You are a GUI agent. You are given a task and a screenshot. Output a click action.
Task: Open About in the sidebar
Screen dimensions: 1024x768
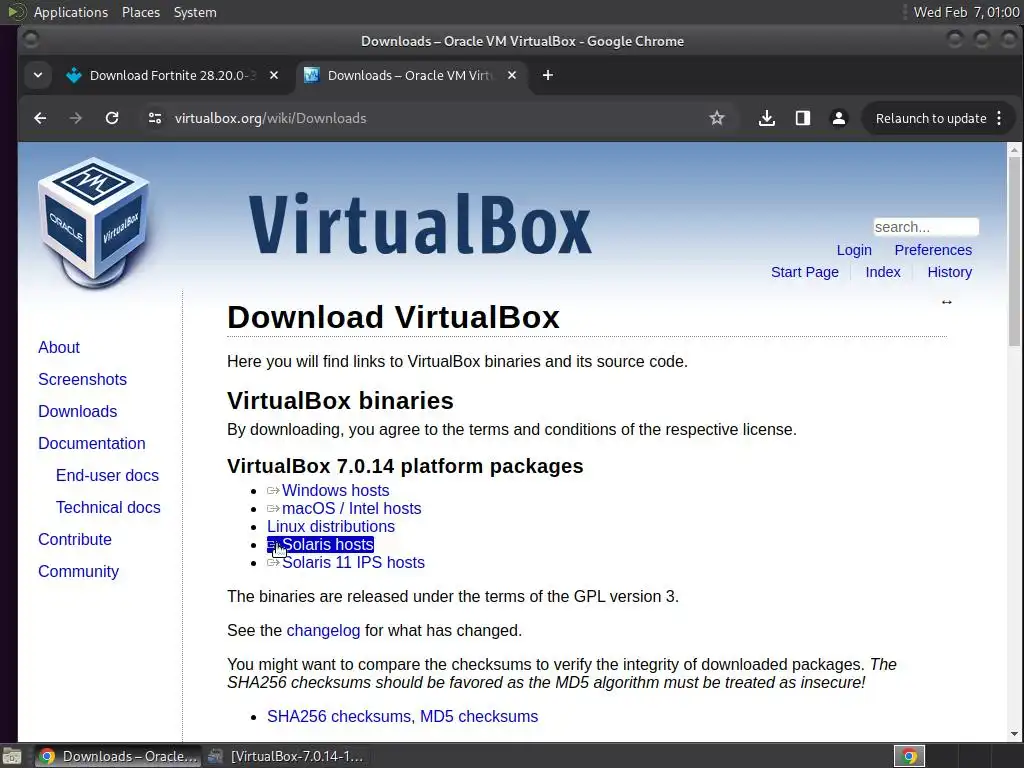coord(59,347)
